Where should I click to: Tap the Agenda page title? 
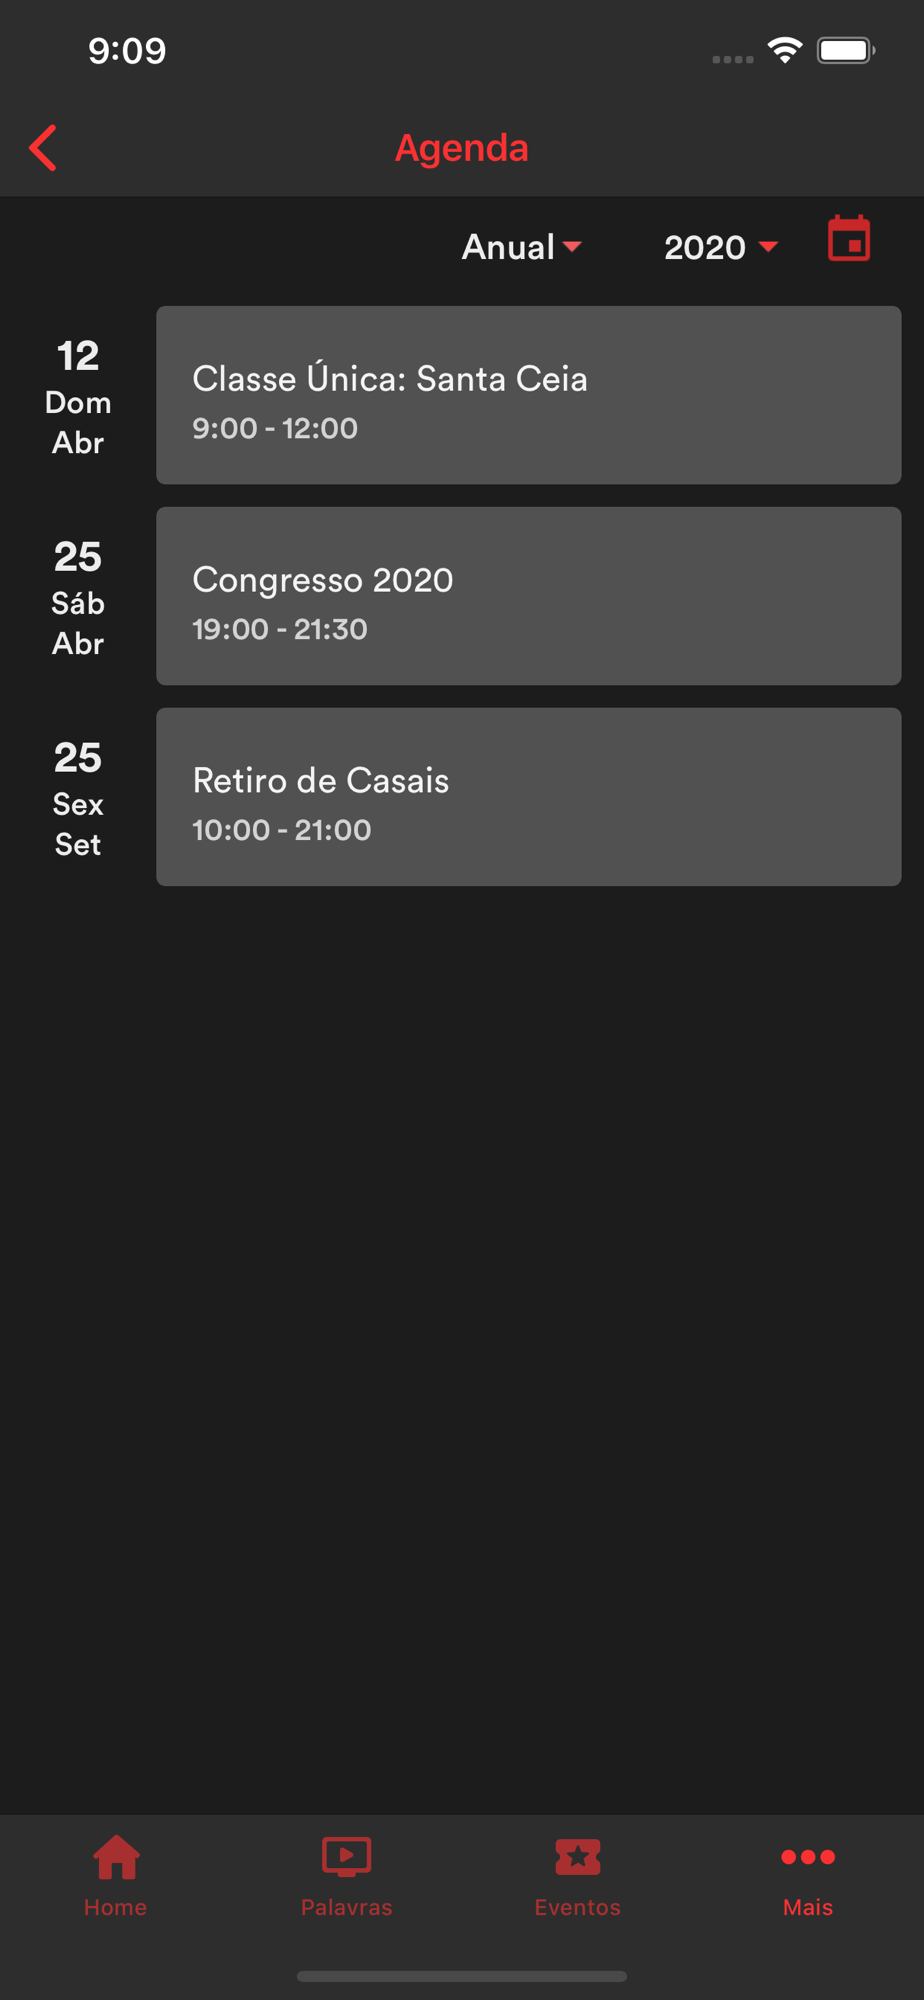click(461, 148)
